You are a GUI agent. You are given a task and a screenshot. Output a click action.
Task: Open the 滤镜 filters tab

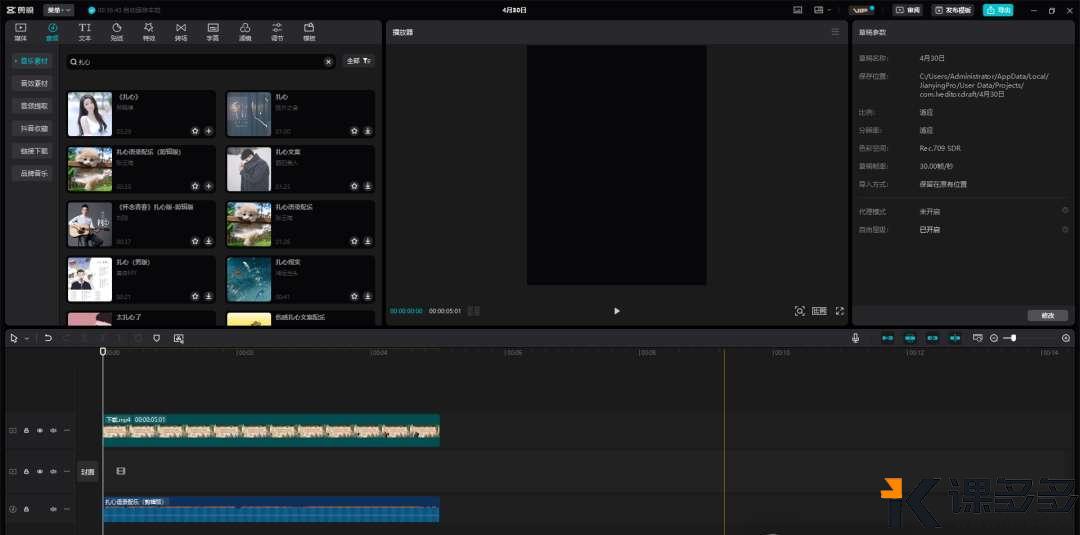pos(245,32)
